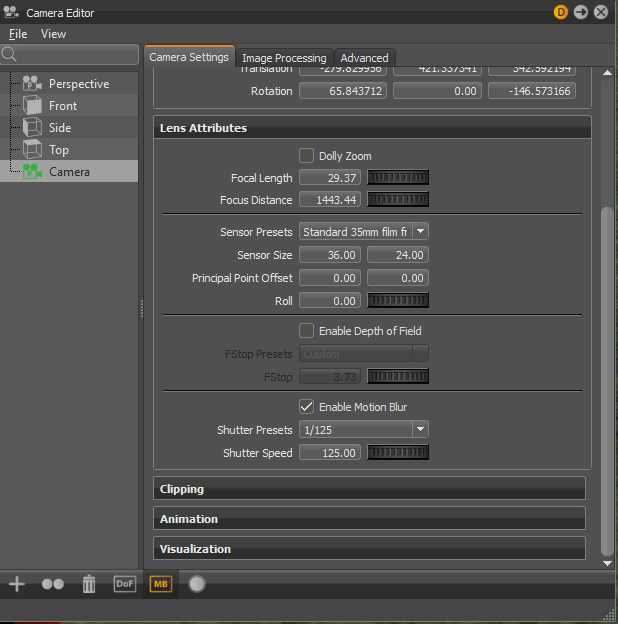This screenshot has height=624, width=618.
Task: Click the orange D dock icon
Action: (561, 12)
